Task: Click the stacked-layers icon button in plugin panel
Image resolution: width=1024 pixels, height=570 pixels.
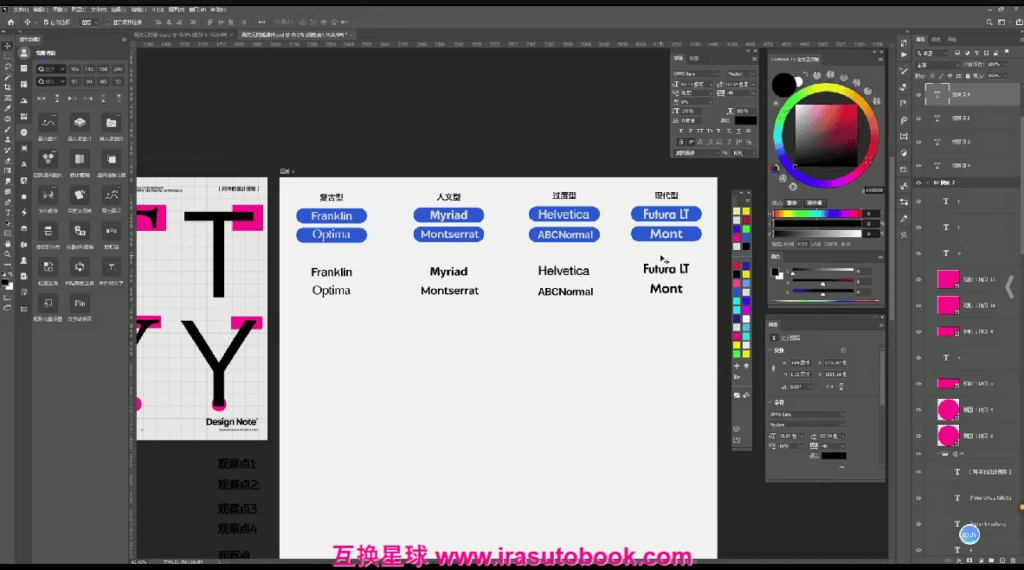Action: [80, 123]
